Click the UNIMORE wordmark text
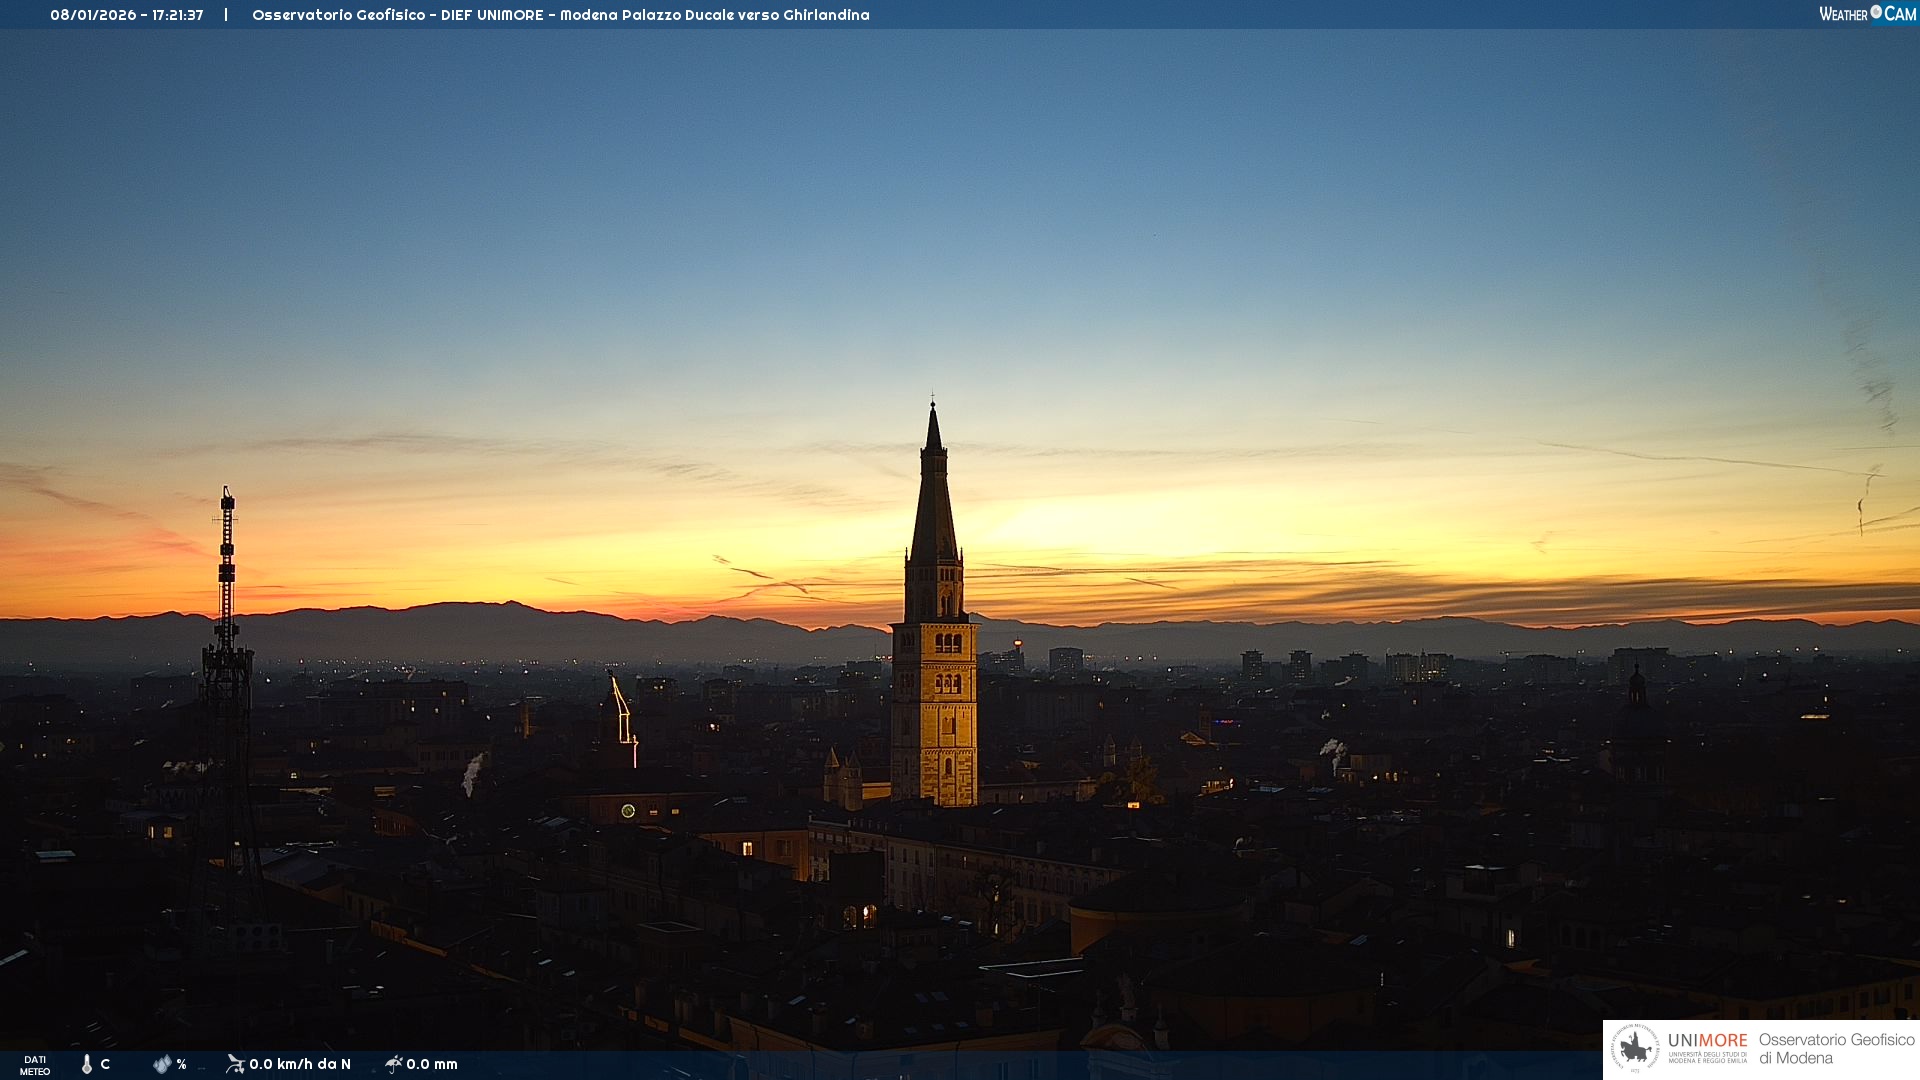1920x1080 pixels. pyautogui.click(x=1707, y=1041)
